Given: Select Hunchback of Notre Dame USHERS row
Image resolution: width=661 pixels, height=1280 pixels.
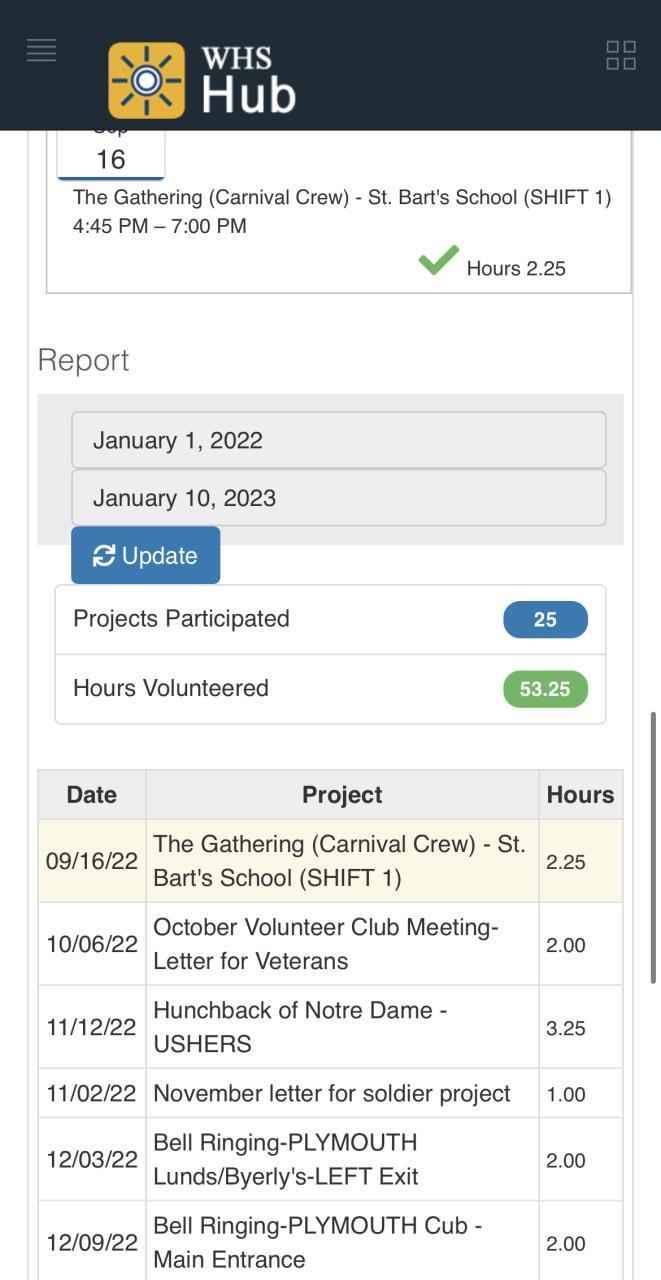Looking at the screenshot, I should pyautogui.click(x=340, y=1027).
